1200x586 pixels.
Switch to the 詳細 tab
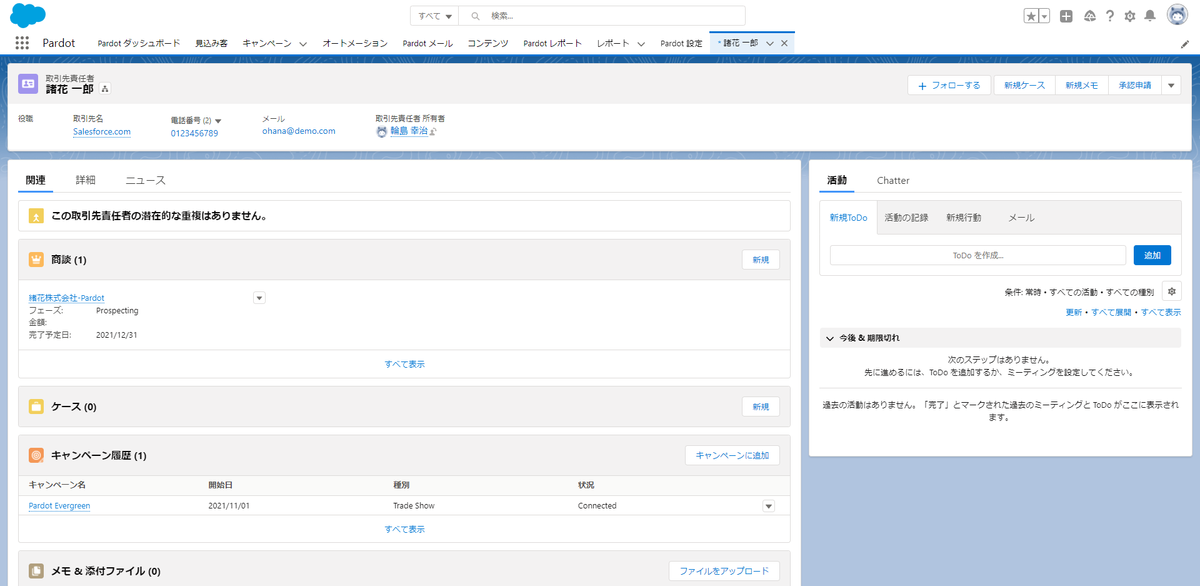[86, 180]
